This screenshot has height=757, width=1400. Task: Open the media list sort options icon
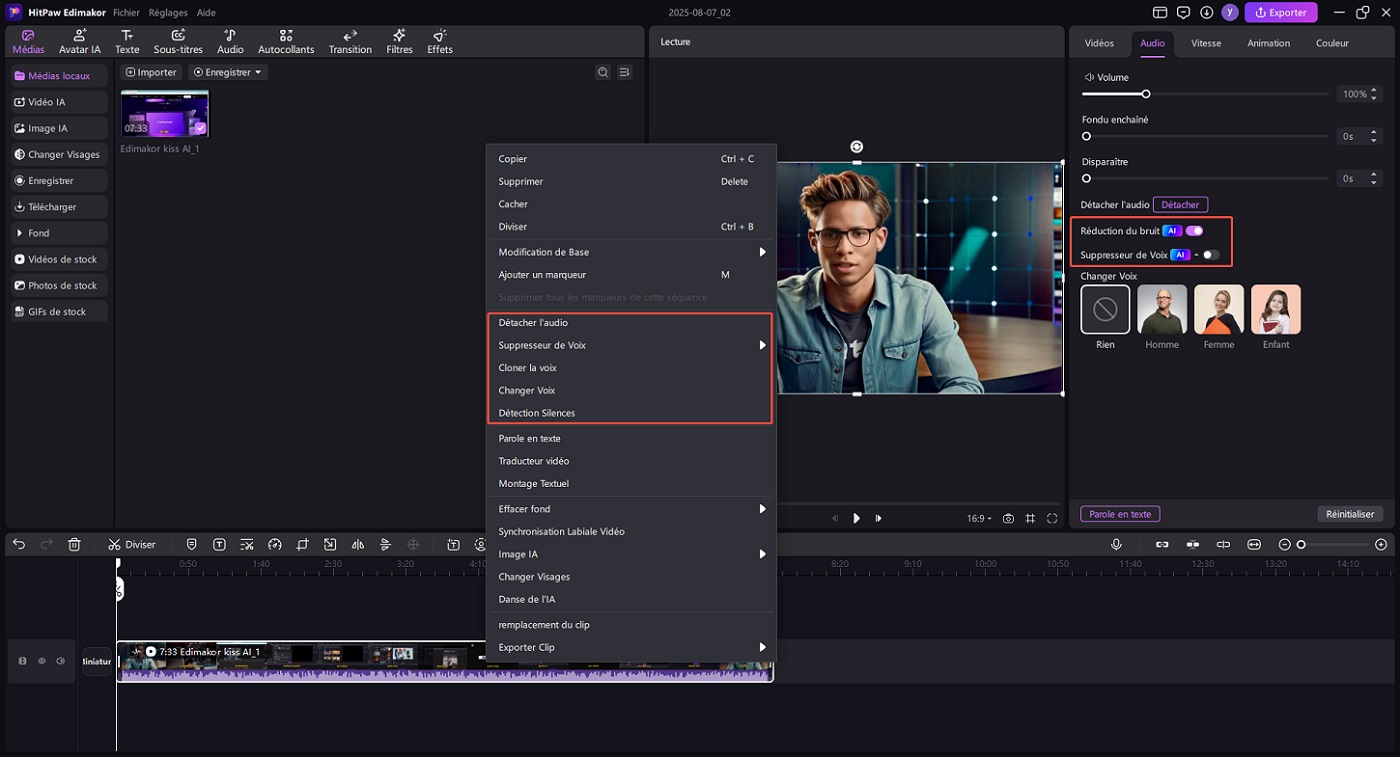tap(625, 72)
